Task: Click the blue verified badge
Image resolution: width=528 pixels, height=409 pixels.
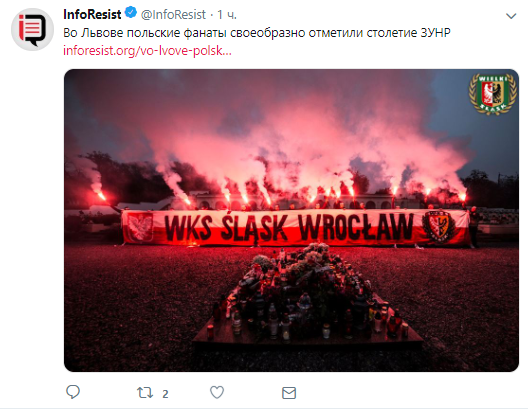Action: coord(131,13)
